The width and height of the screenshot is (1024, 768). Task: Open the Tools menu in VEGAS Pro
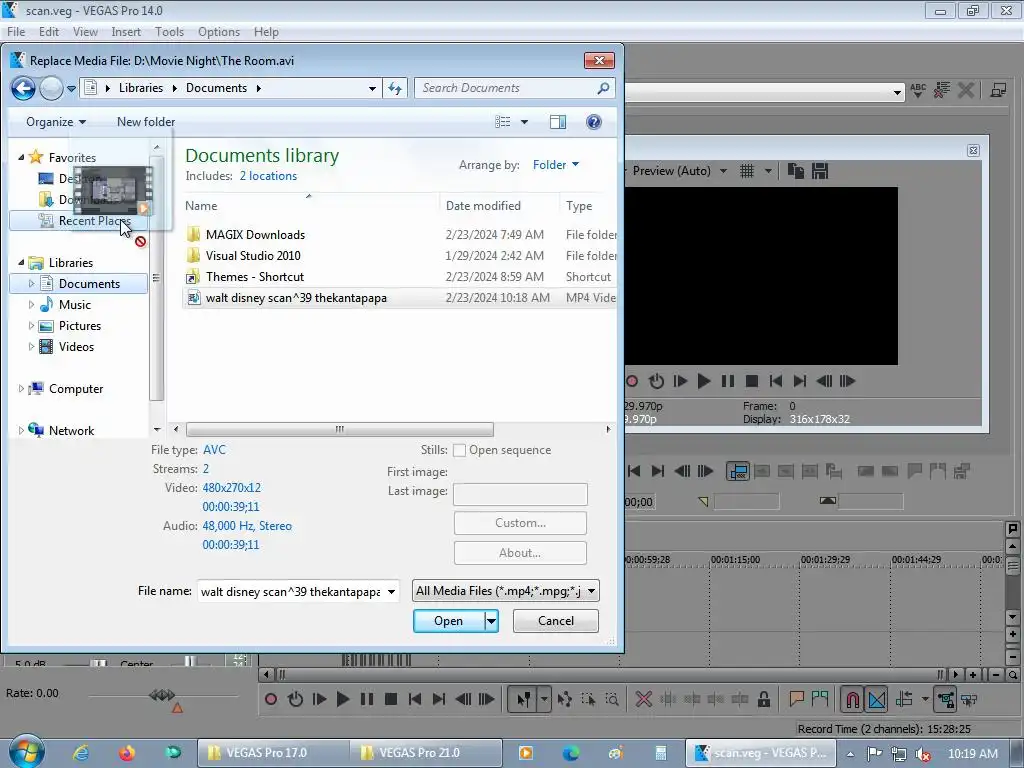(x=169, y=32)
